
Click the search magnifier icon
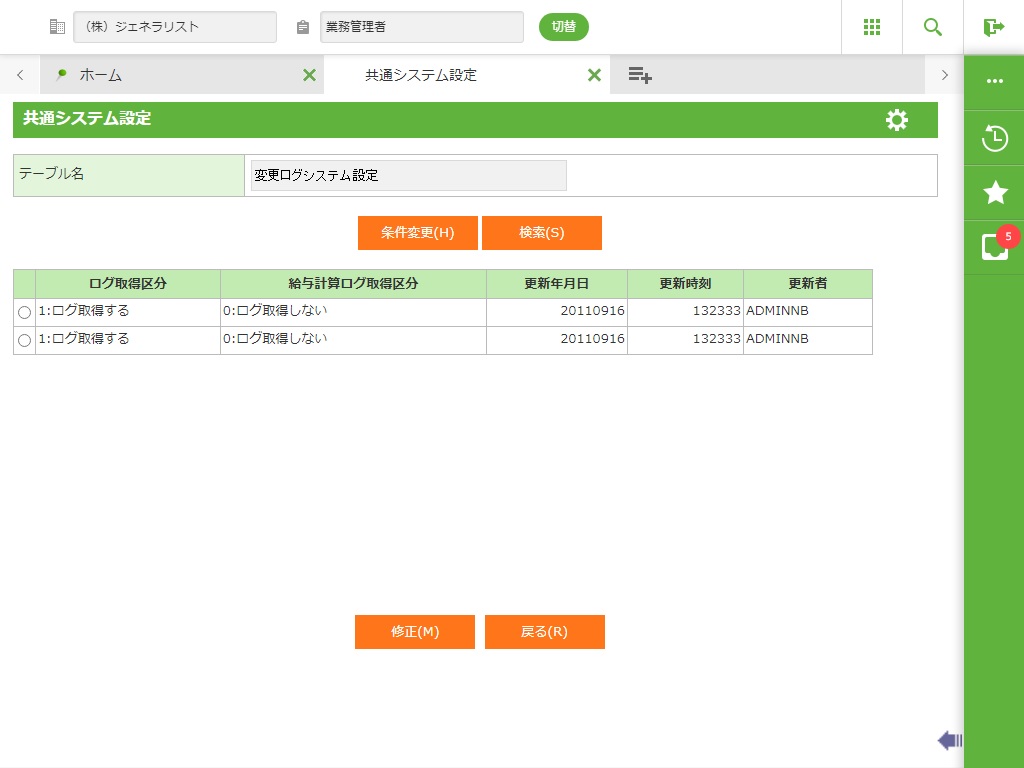coord(933,27)
